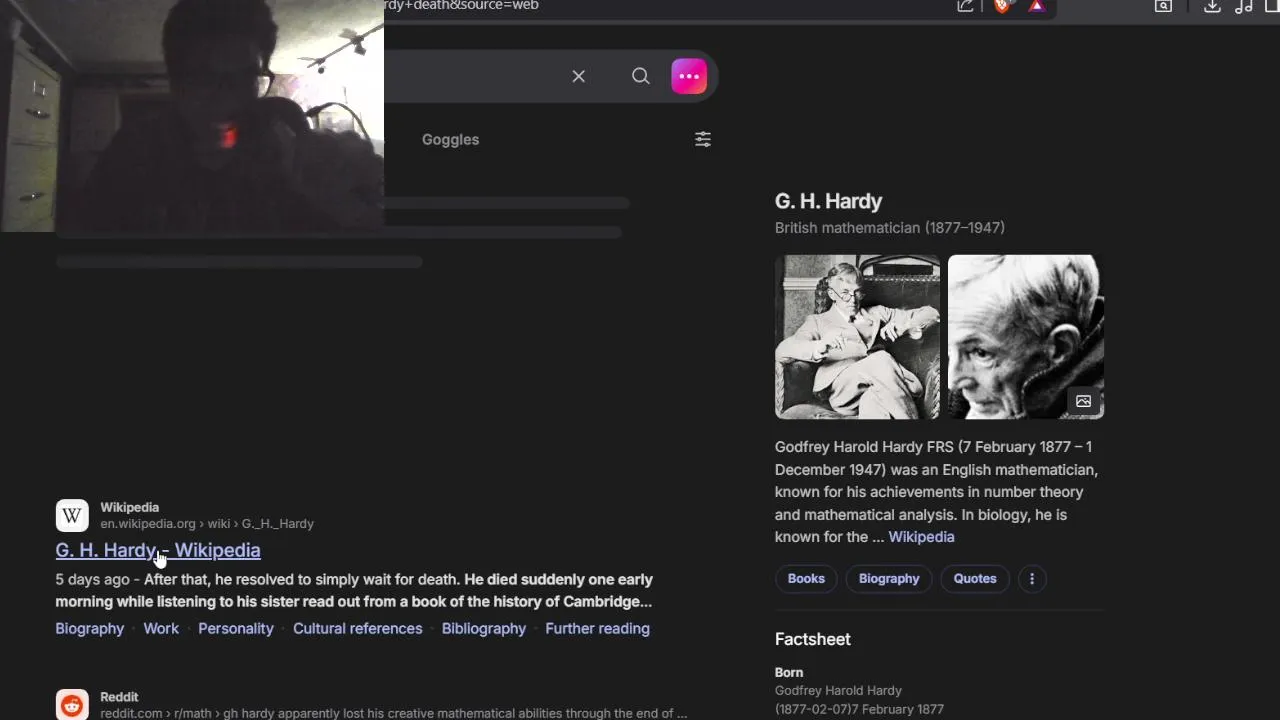The width and height of the screenshot is (1280, 720).
Task: Select the Quotes chip
Action: [975, 579]
